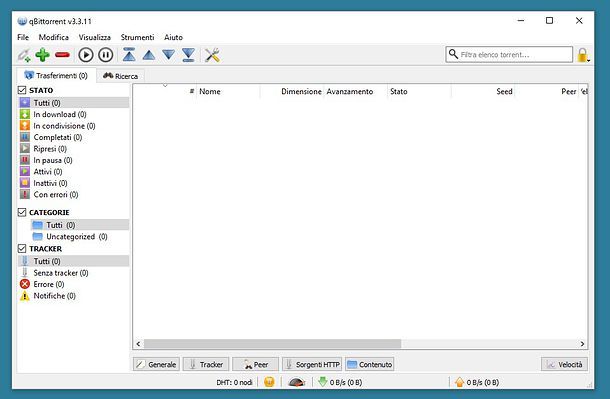This screenshot has width=610, height=399.
Task: Click the magnifier icon in filter box
Action: (x=453, y=54)
